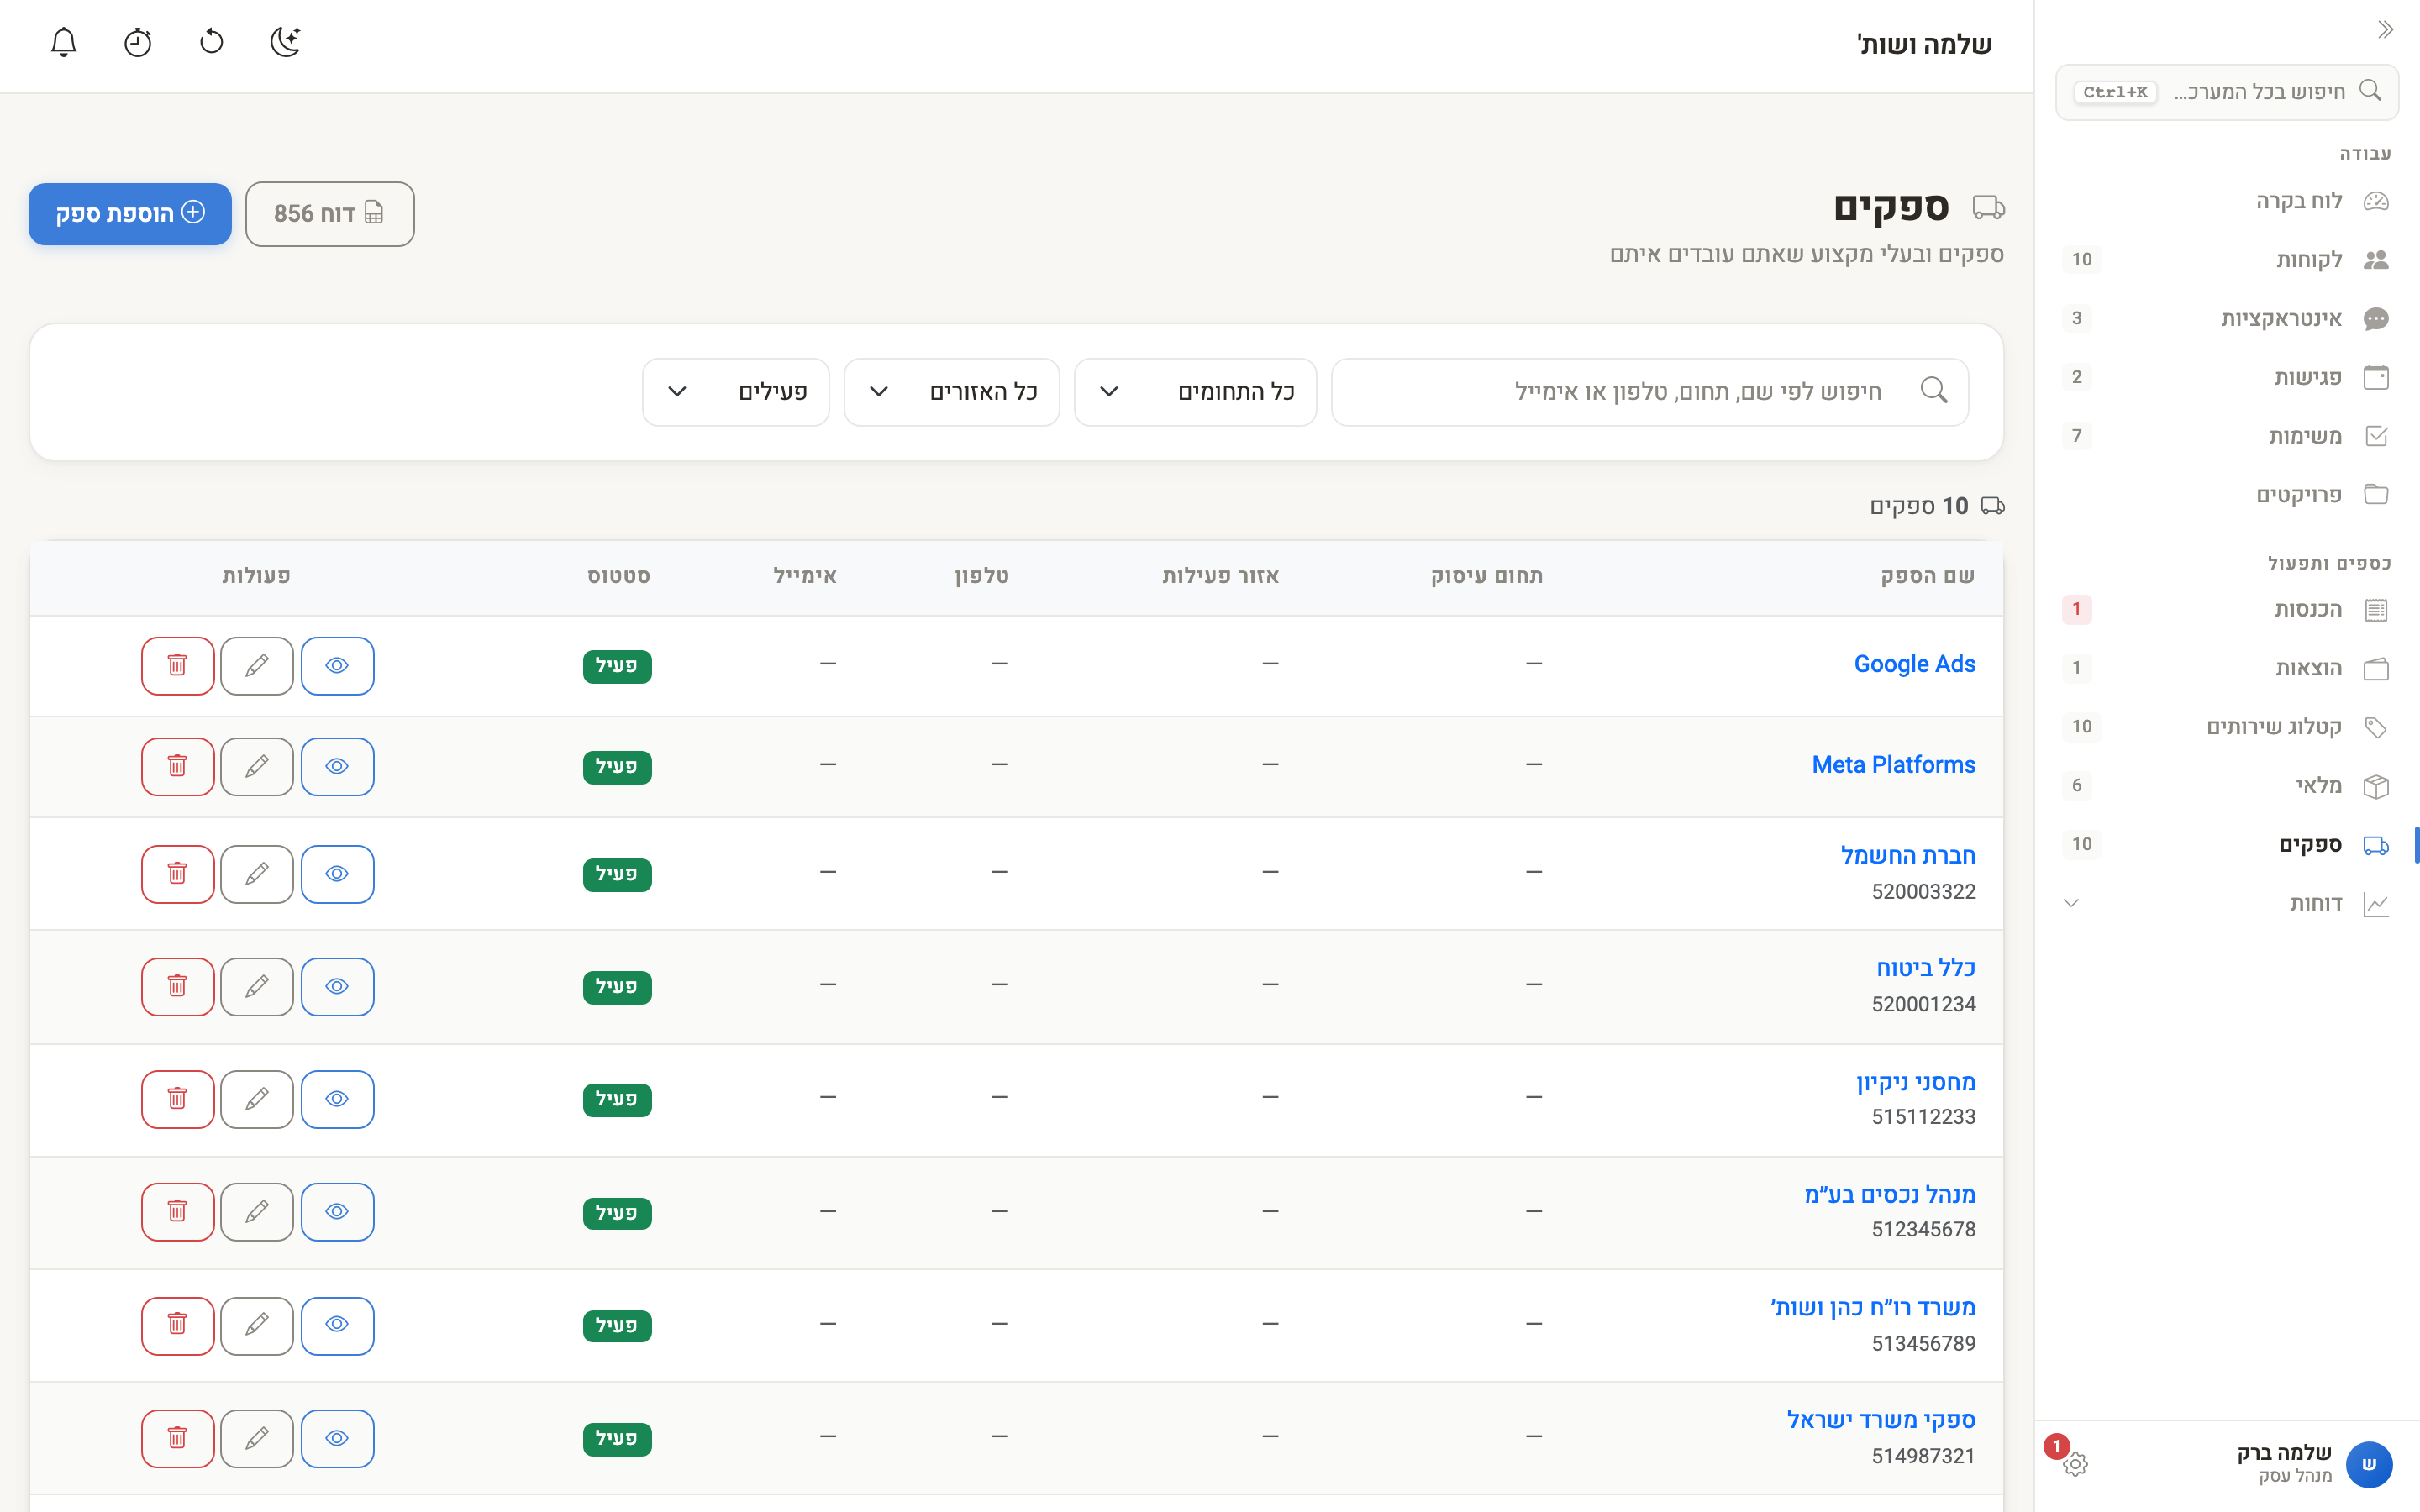Screen dimensions: 2420x1512
Task: Open מלאי in sidebar
Action: point(2227,786)
